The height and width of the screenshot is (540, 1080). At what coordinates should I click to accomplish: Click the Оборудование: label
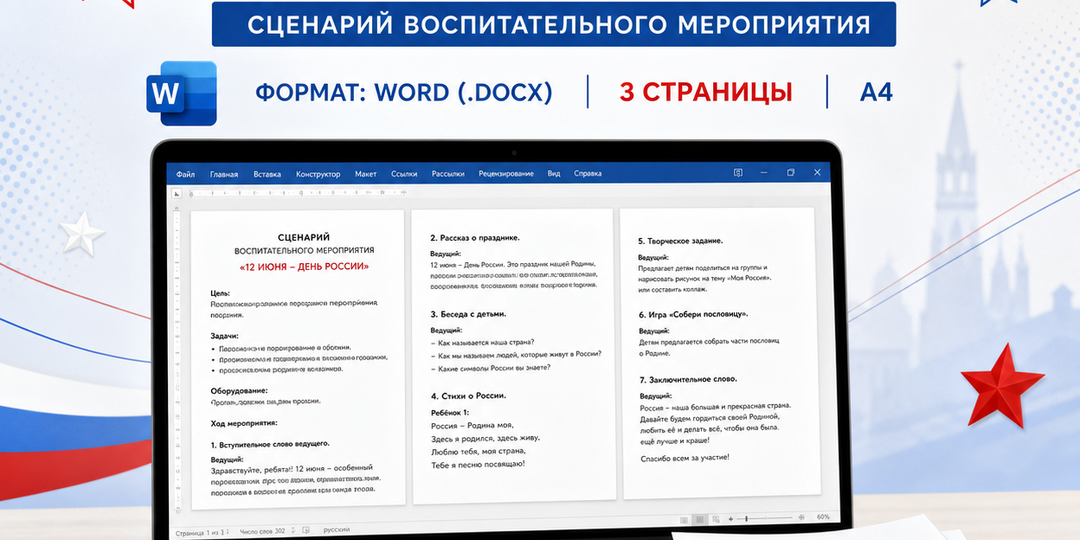coord(240,390)
